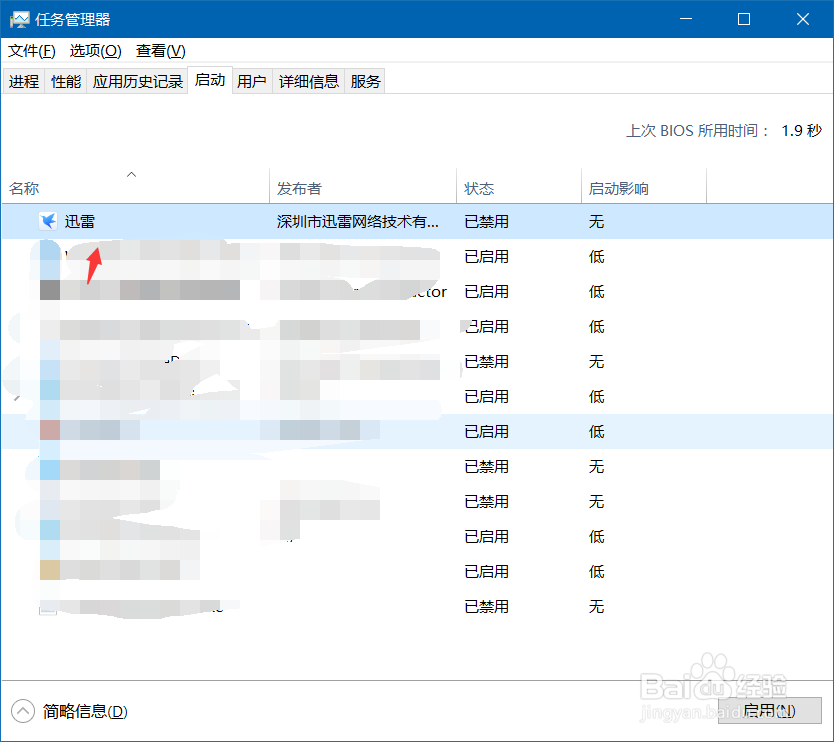This screenshot has height=742, width=834.
Task: Click 已禁用 status in 迅雷 row
Action: pyautogui.click(x=487, y=221)
